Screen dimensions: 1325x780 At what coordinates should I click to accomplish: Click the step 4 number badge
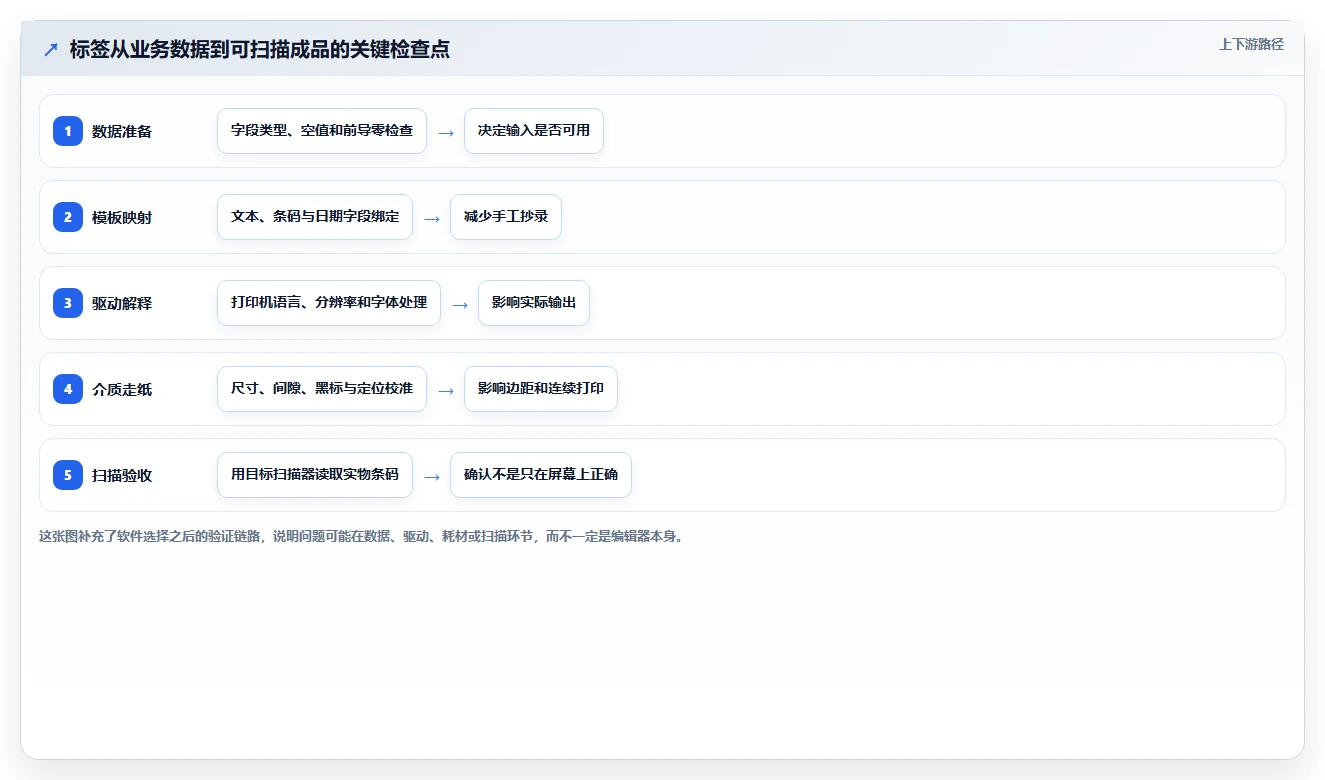click(68, 388)
